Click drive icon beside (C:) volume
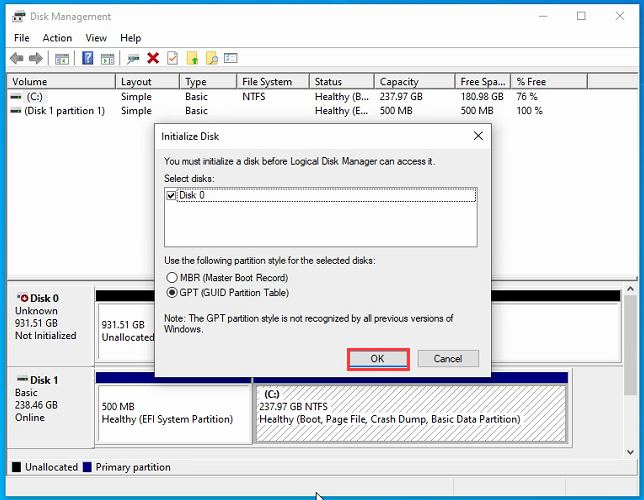 click(x=16, y=97)
